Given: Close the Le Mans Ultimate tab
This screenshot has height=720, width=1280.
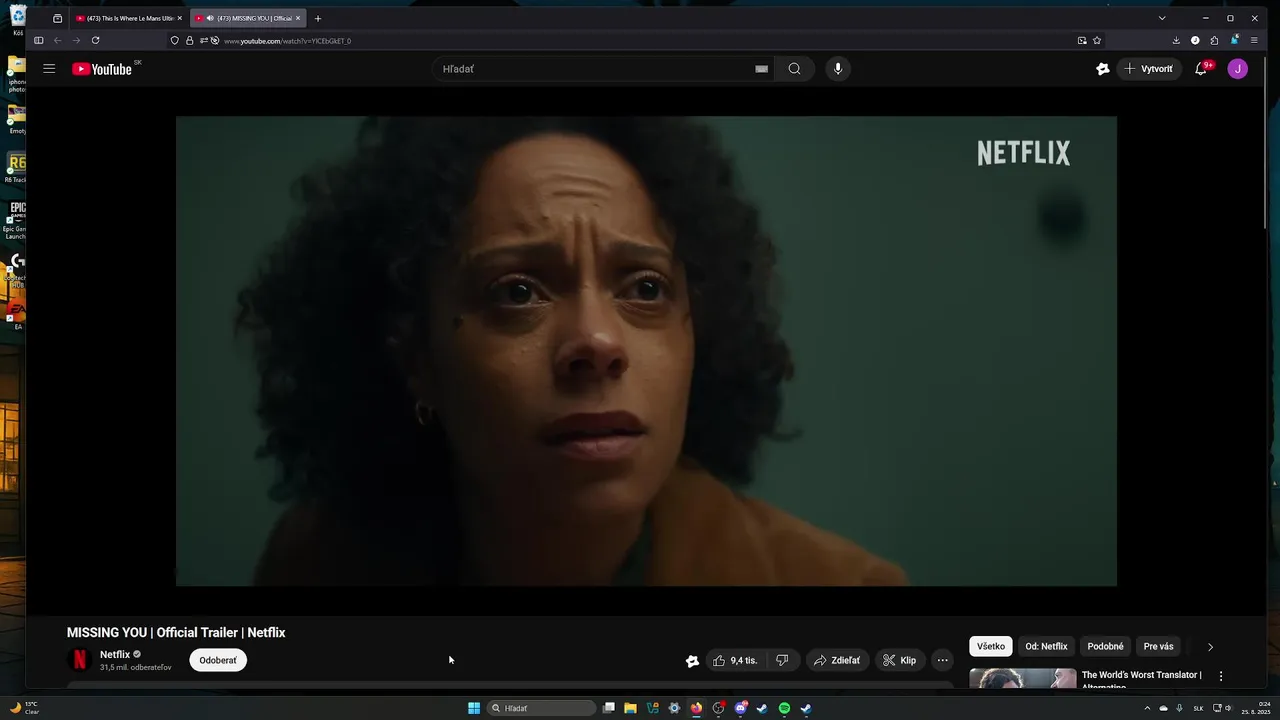Looking at the screenshot, I should coord(179,18).
